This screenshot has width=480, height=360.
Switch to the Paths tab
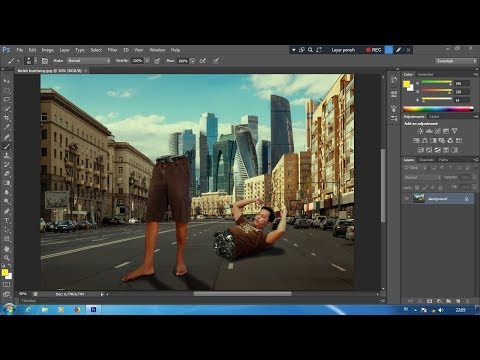coord(443,160)
